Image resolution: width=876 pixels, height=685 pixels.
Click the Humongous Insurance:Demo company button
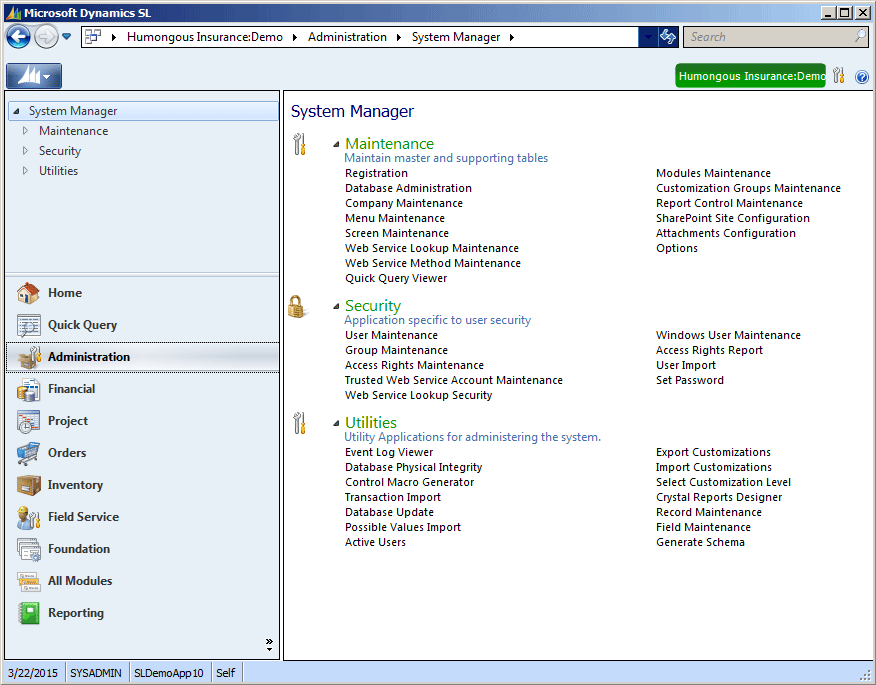point(750,76)
